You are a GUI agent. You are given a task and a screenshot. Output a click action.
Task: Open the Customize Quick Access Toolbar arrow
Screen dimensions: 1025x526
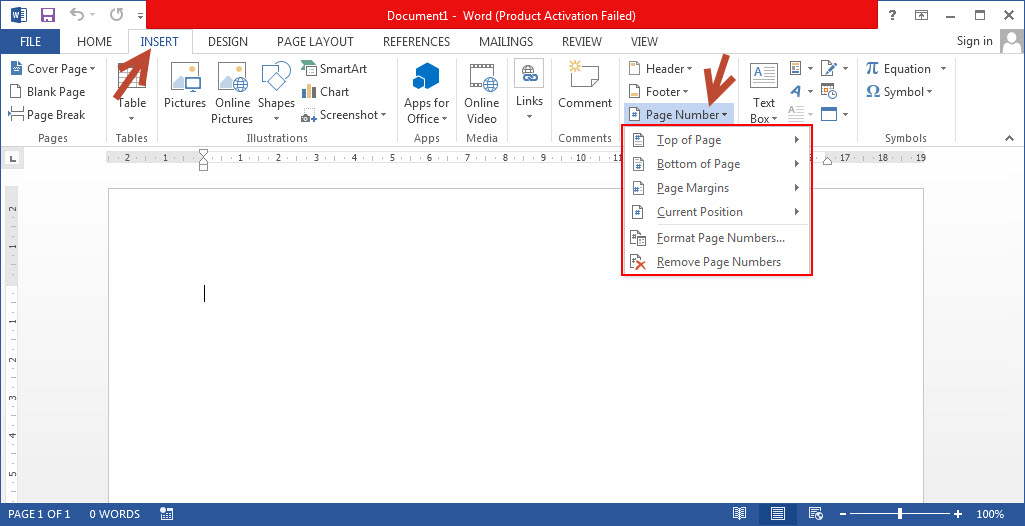click(141, 16)
